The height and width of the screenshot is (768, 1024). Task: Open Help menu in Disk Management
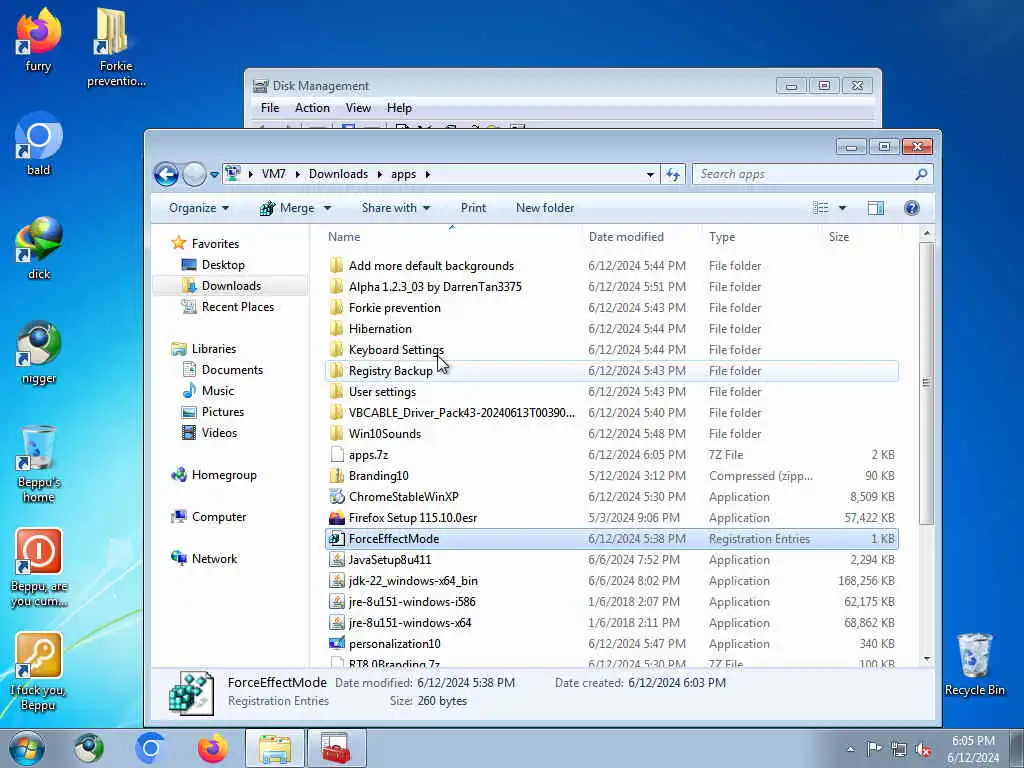click(399, 108)
